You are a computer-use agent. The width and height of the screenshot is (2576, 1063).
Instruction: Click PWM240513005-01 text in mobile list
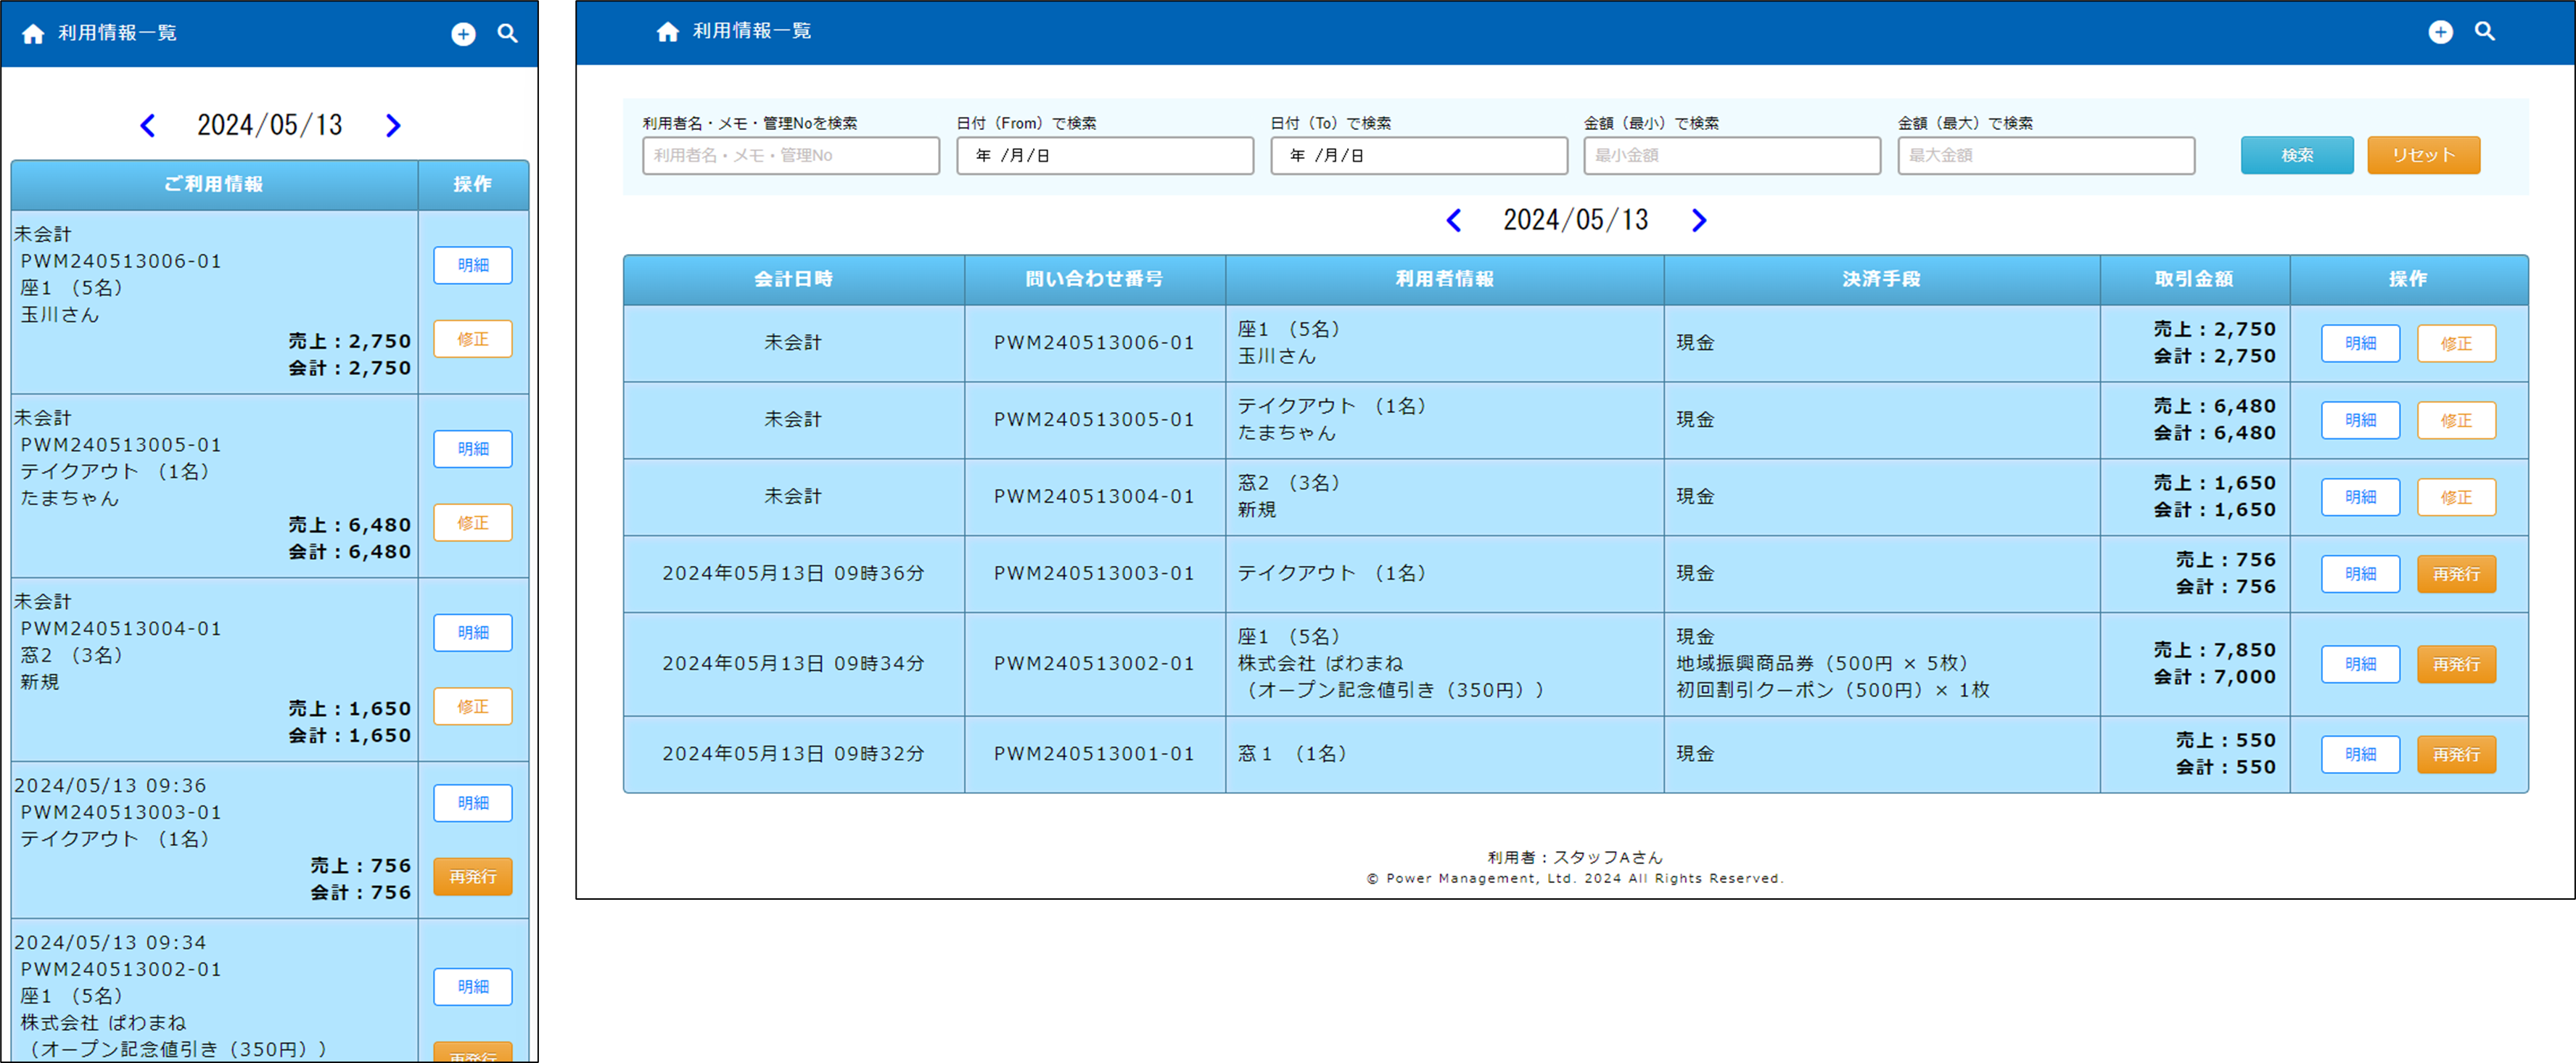(x=121, y=446)
